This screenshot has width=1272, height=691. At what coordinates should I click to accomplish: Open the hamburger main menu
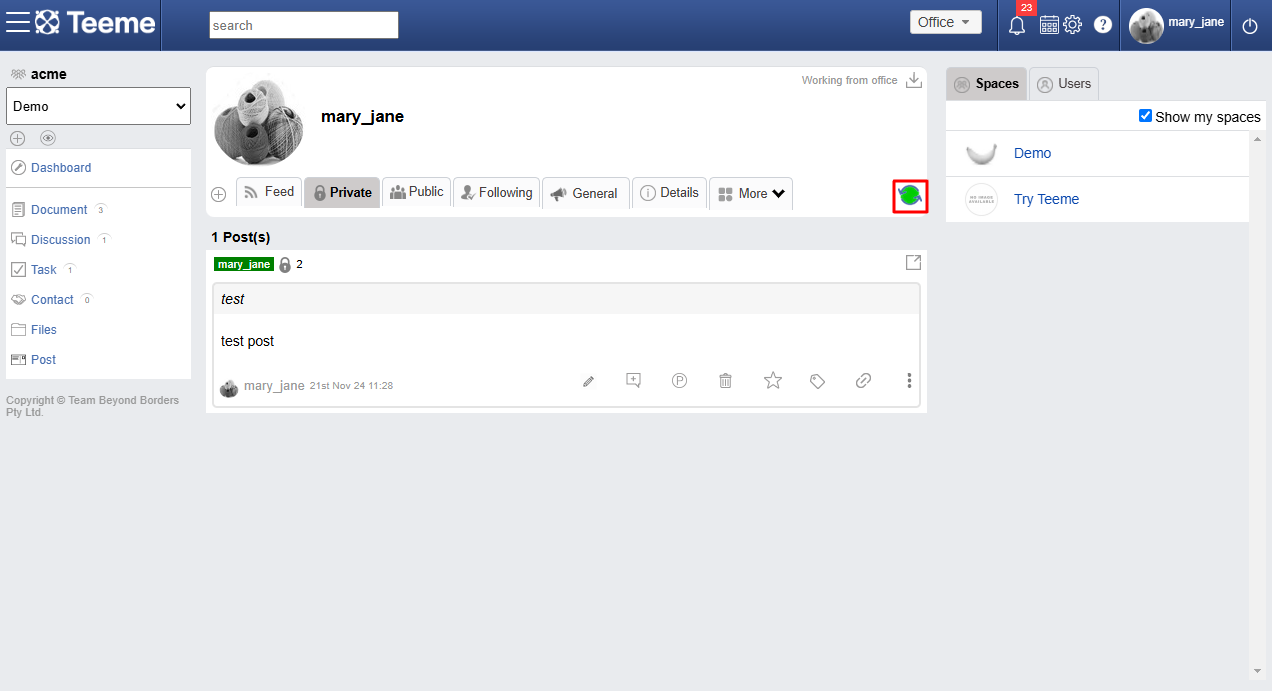17,22
